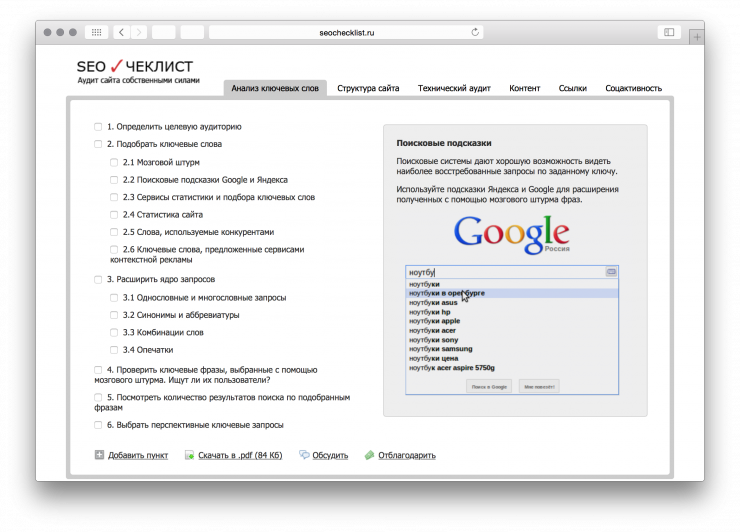This screenshot has height=532, width=740.
Task: Open a new tab with plus button
Action: click(x=696, y=35)
